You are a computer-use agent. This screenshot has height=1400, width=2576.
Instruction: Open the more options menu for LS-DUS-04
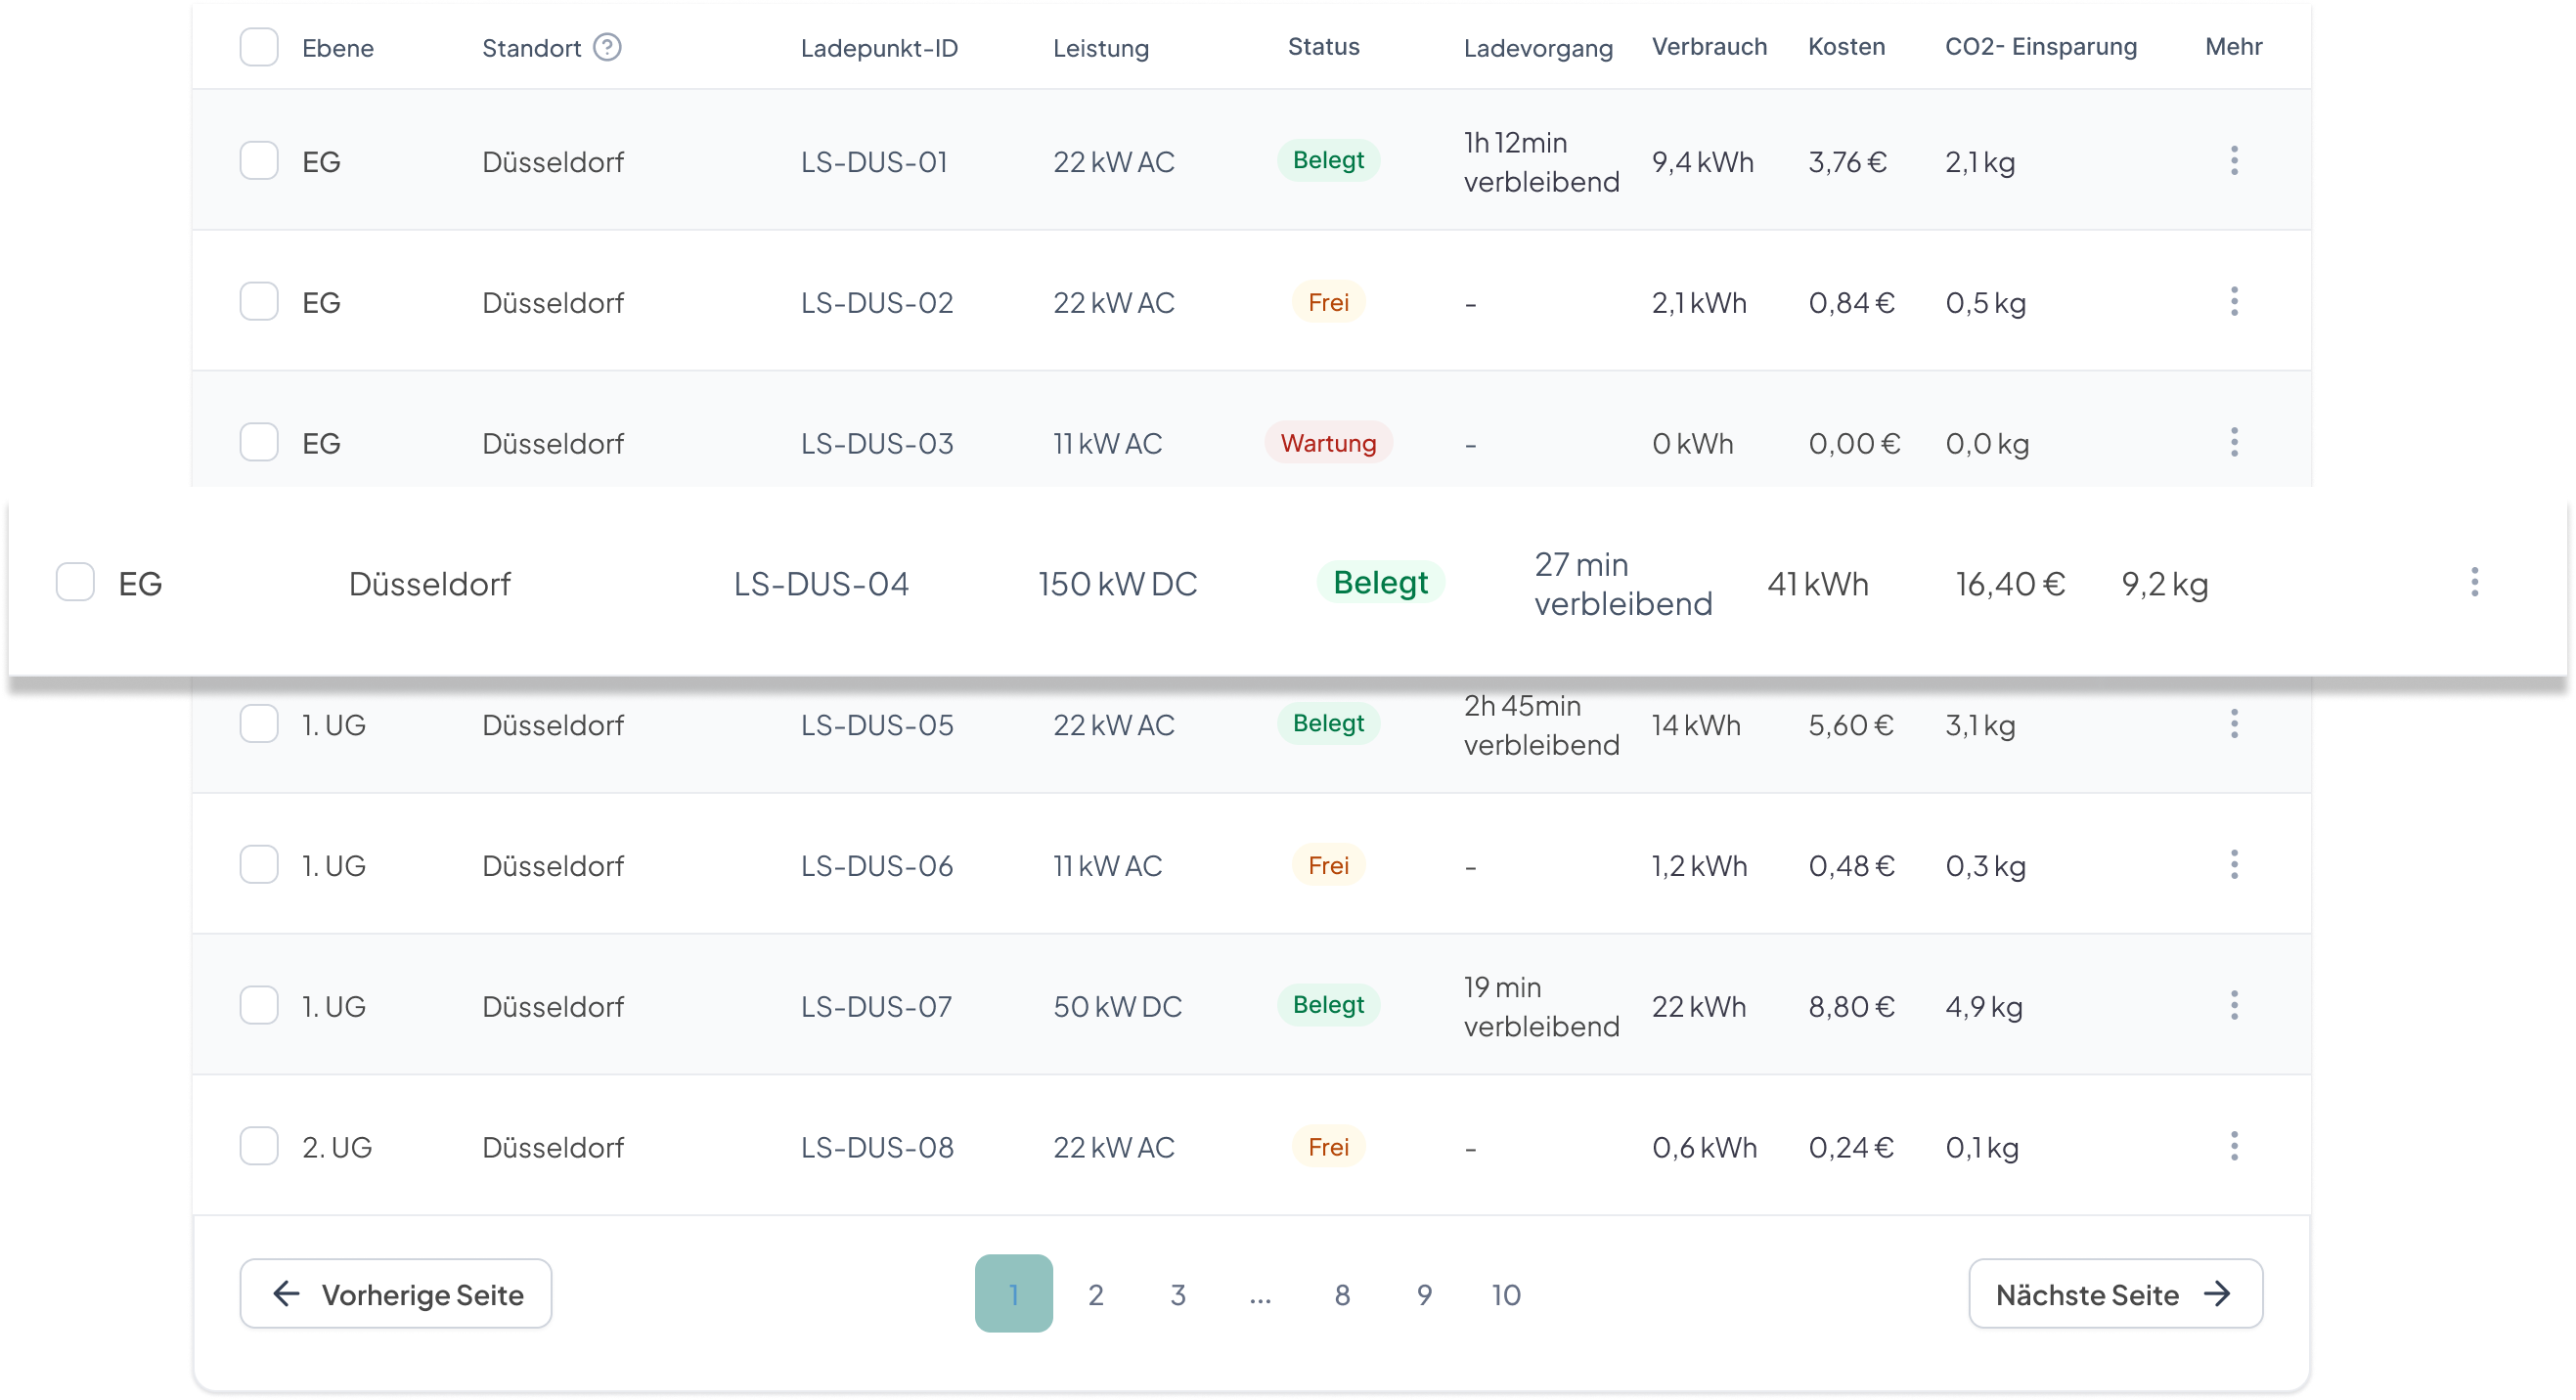click(x=2474, y=582)
